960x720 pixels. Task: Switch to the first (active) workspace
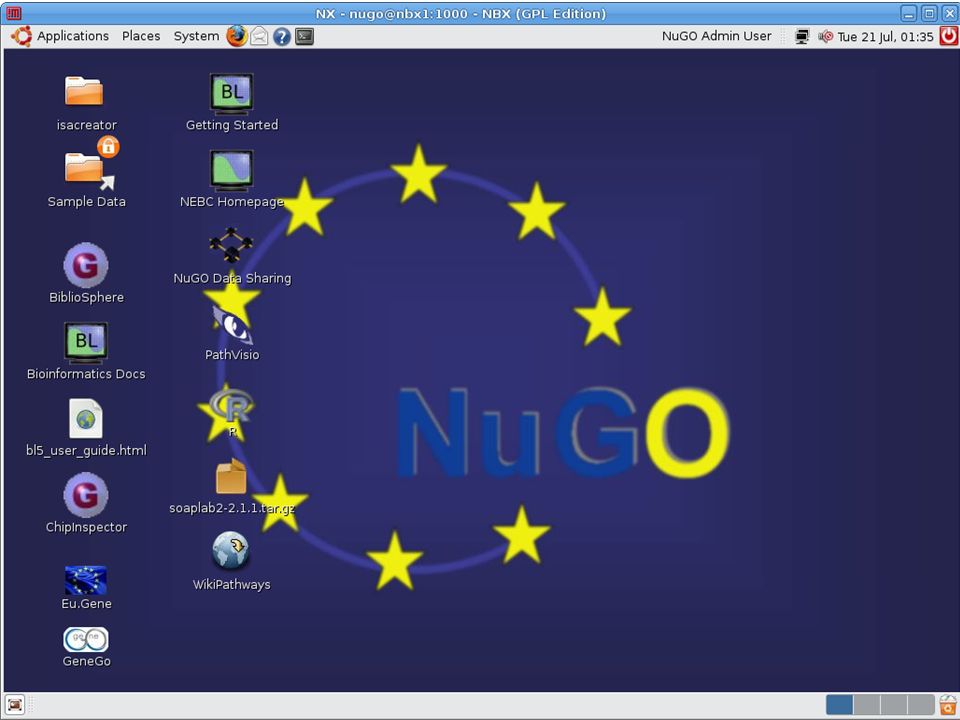839,705
